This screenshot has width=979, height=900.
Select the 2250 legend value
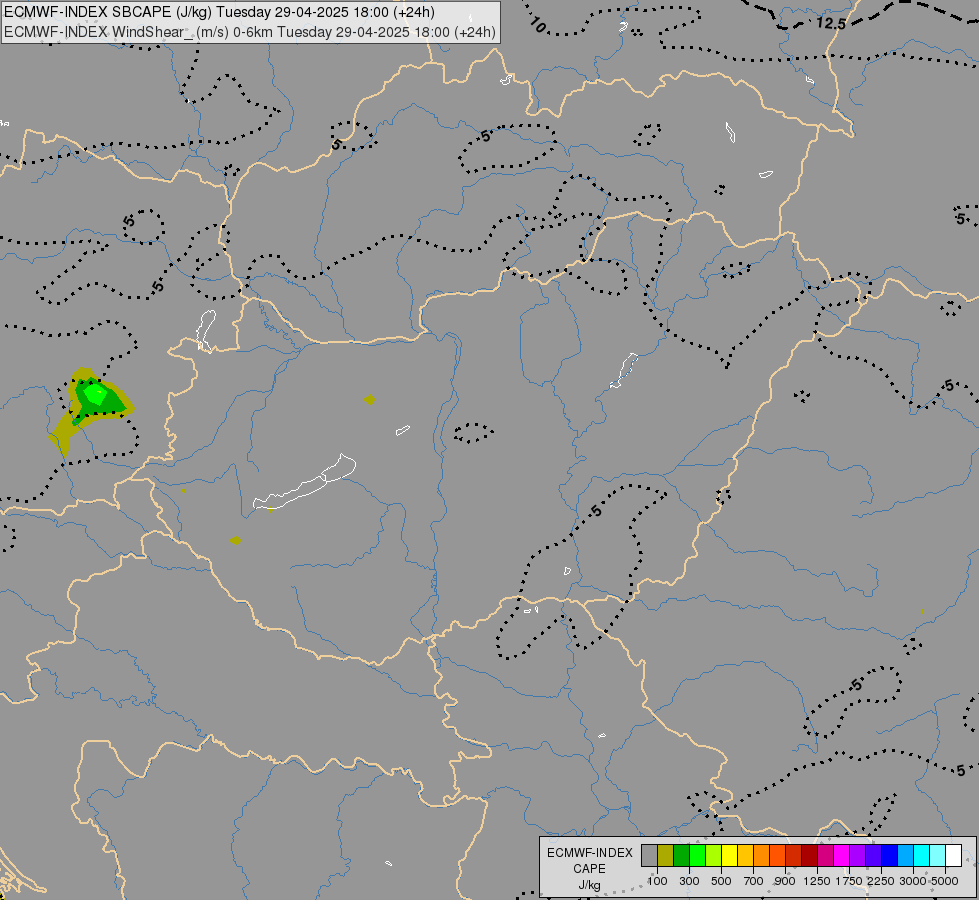point(880,881)
